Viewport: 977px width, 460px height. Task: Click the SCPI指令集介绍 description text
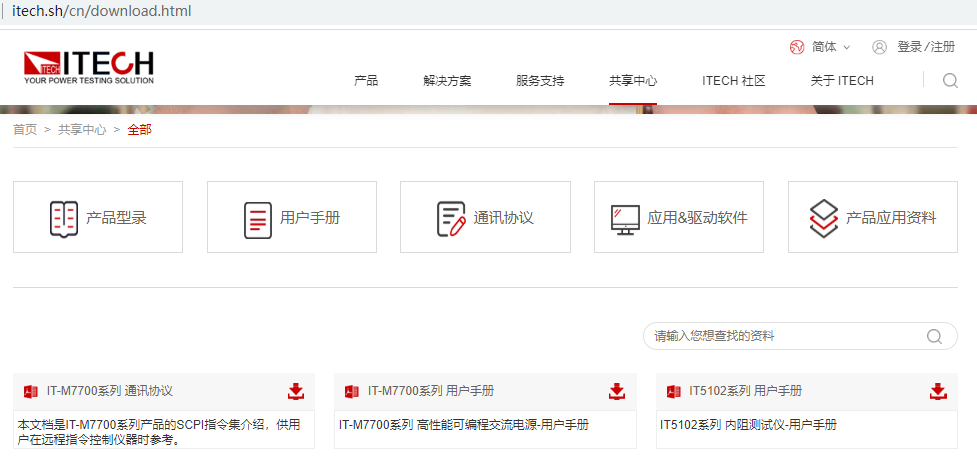pos(159,433)
